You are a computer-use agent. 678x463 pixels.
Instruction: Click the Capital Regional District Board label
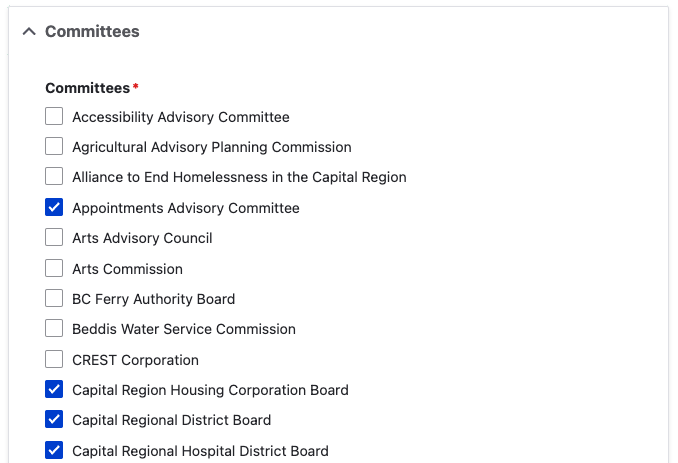[171, 420]
